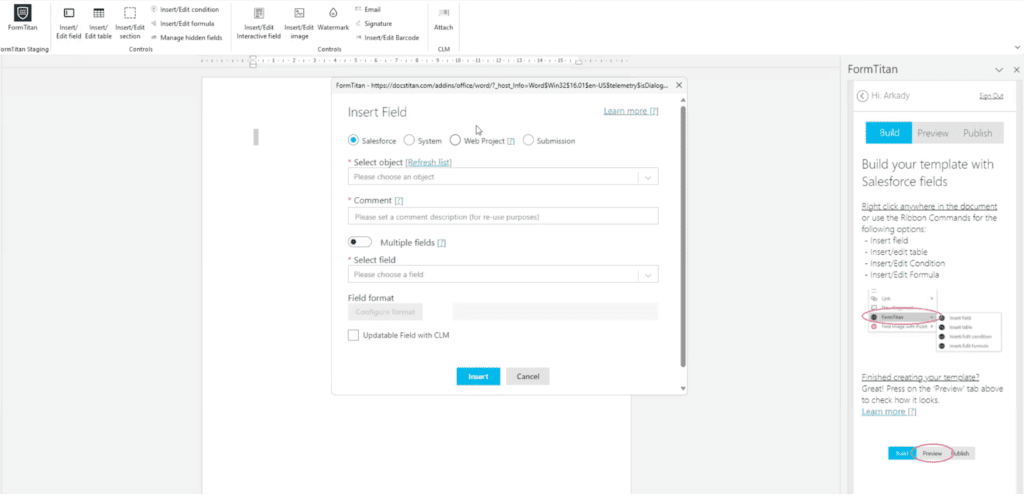
Task: Choose Insert/Edit condition command
Action: [x=185, y=9]
